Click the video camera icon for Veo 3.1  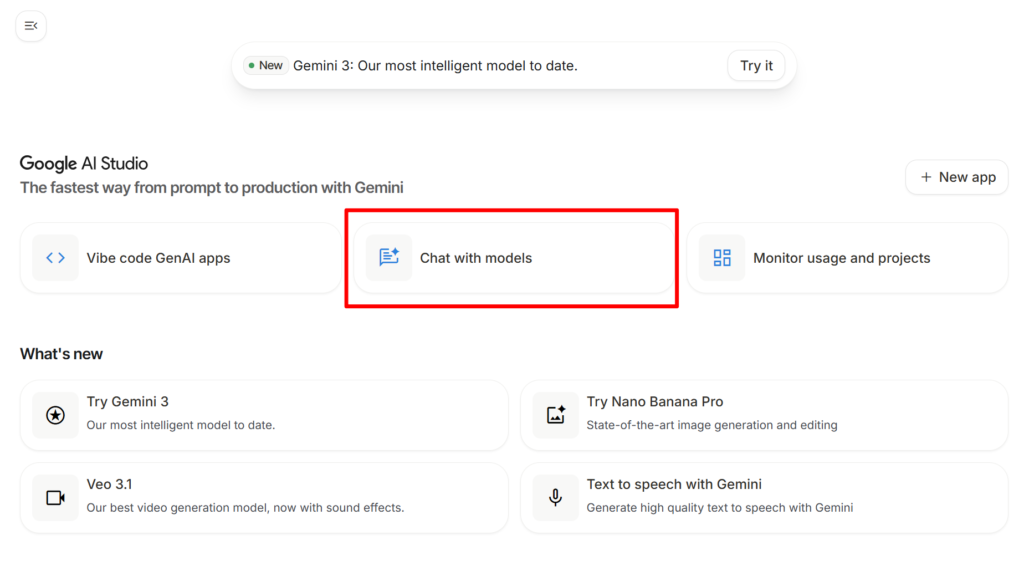coord(55,498)
